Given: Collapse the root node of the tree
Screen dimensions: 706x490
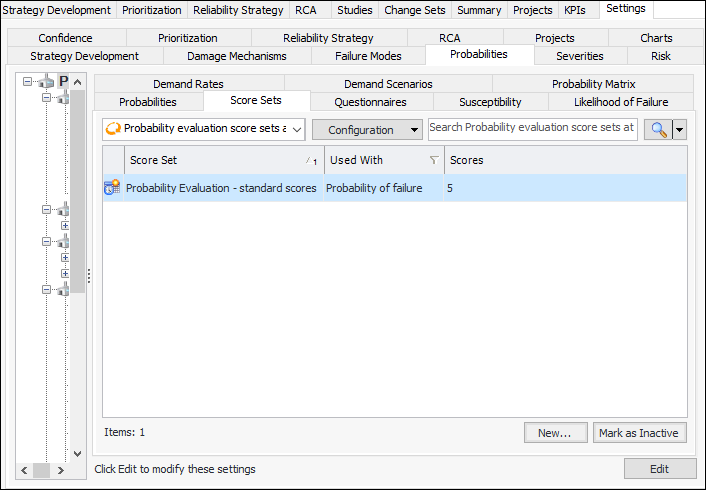Looking at the screenshot, I should point(27,82).
